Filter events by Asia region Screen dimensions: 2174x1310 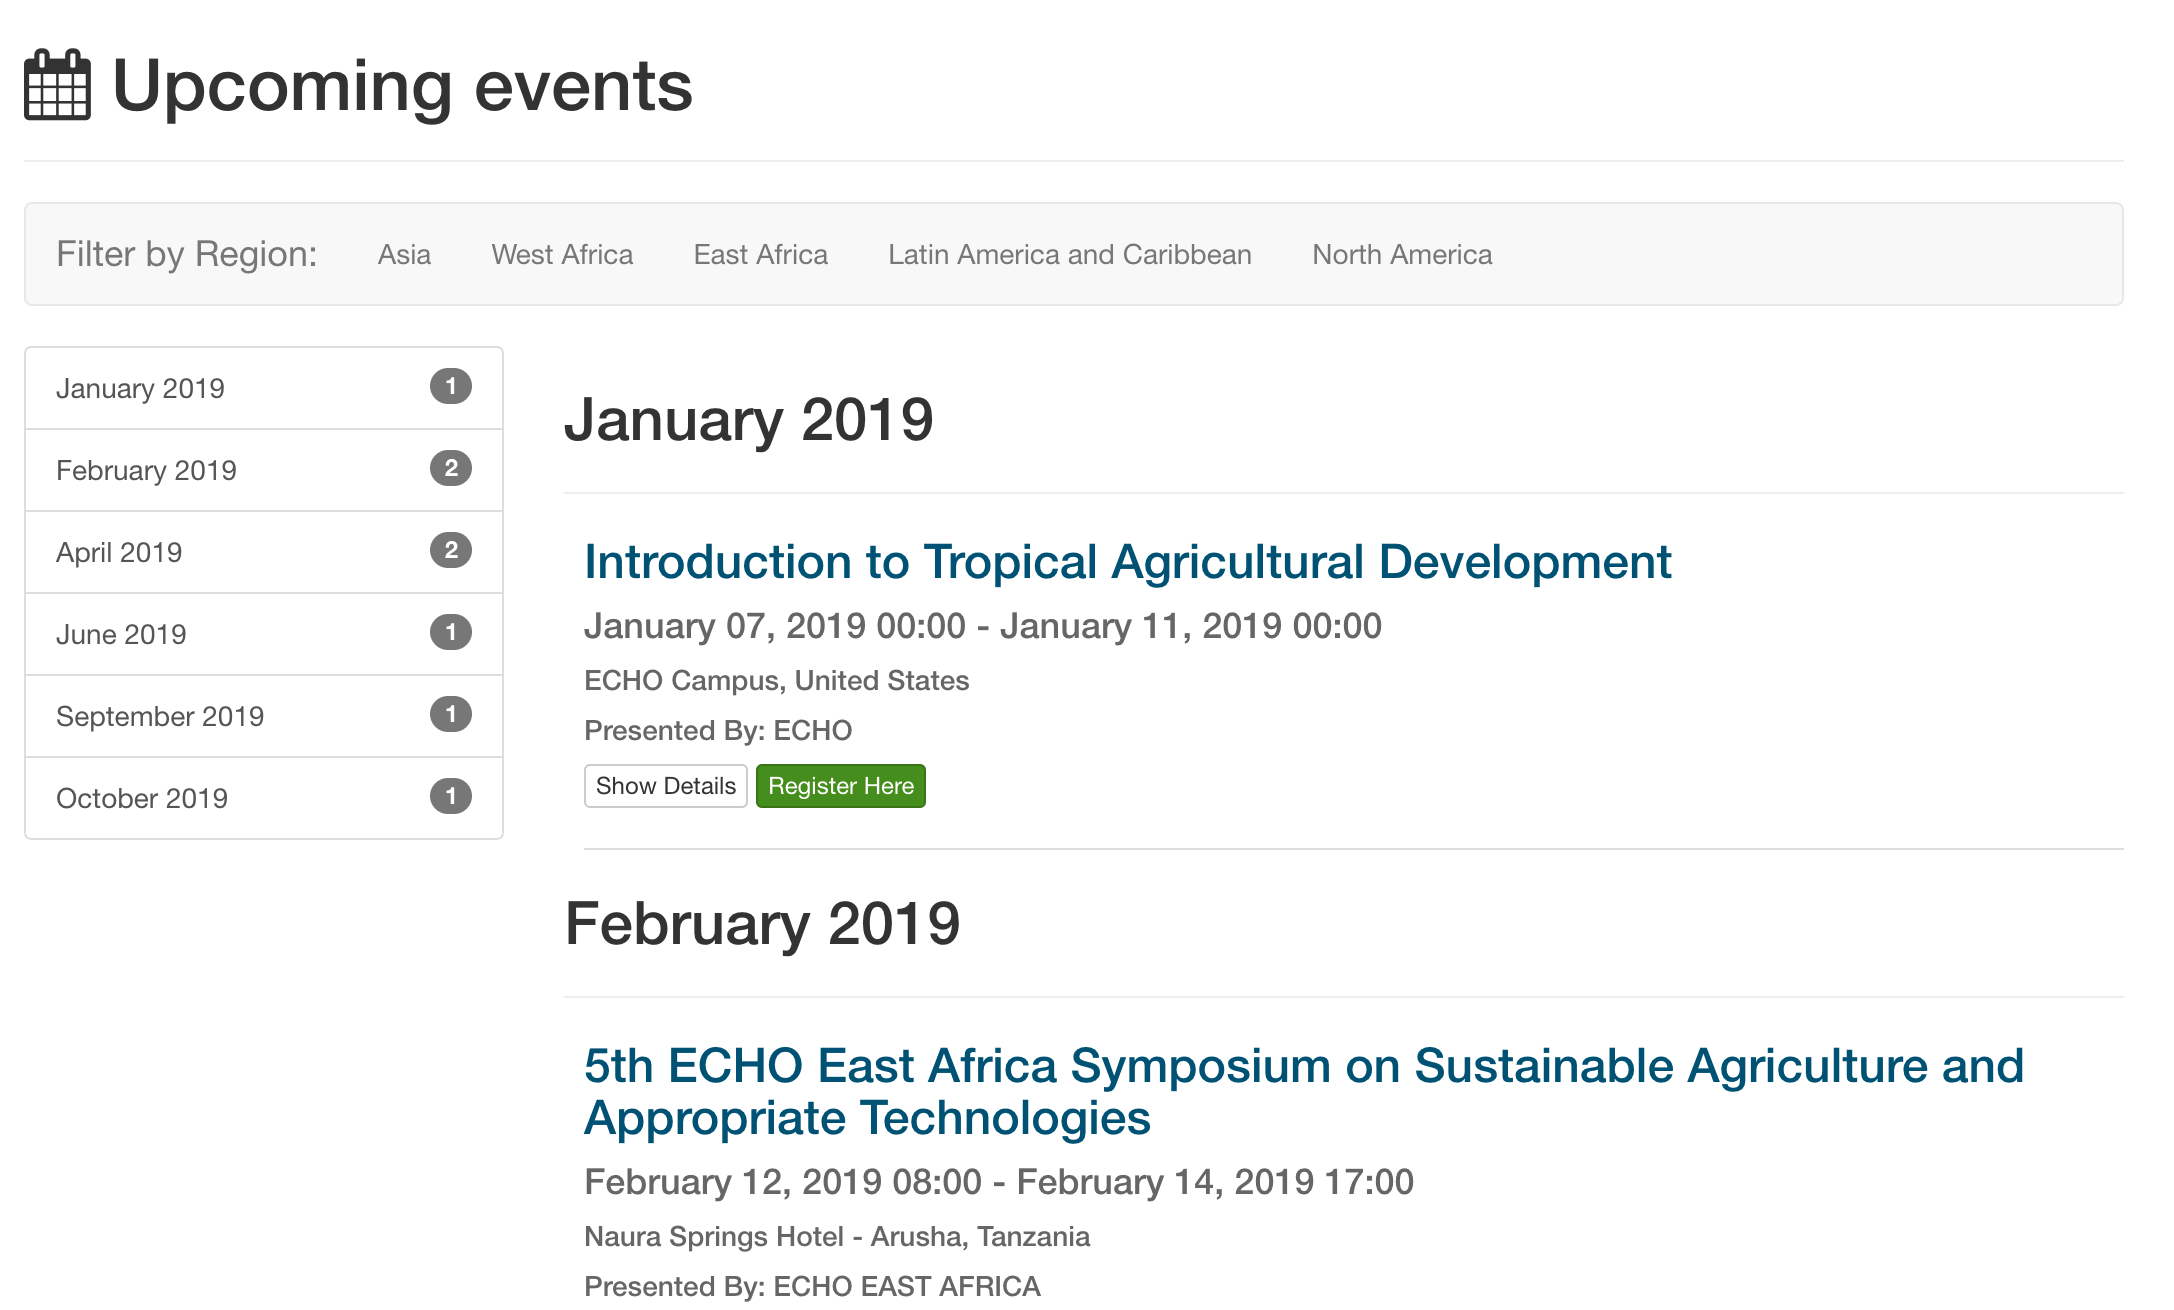point(403,254)
